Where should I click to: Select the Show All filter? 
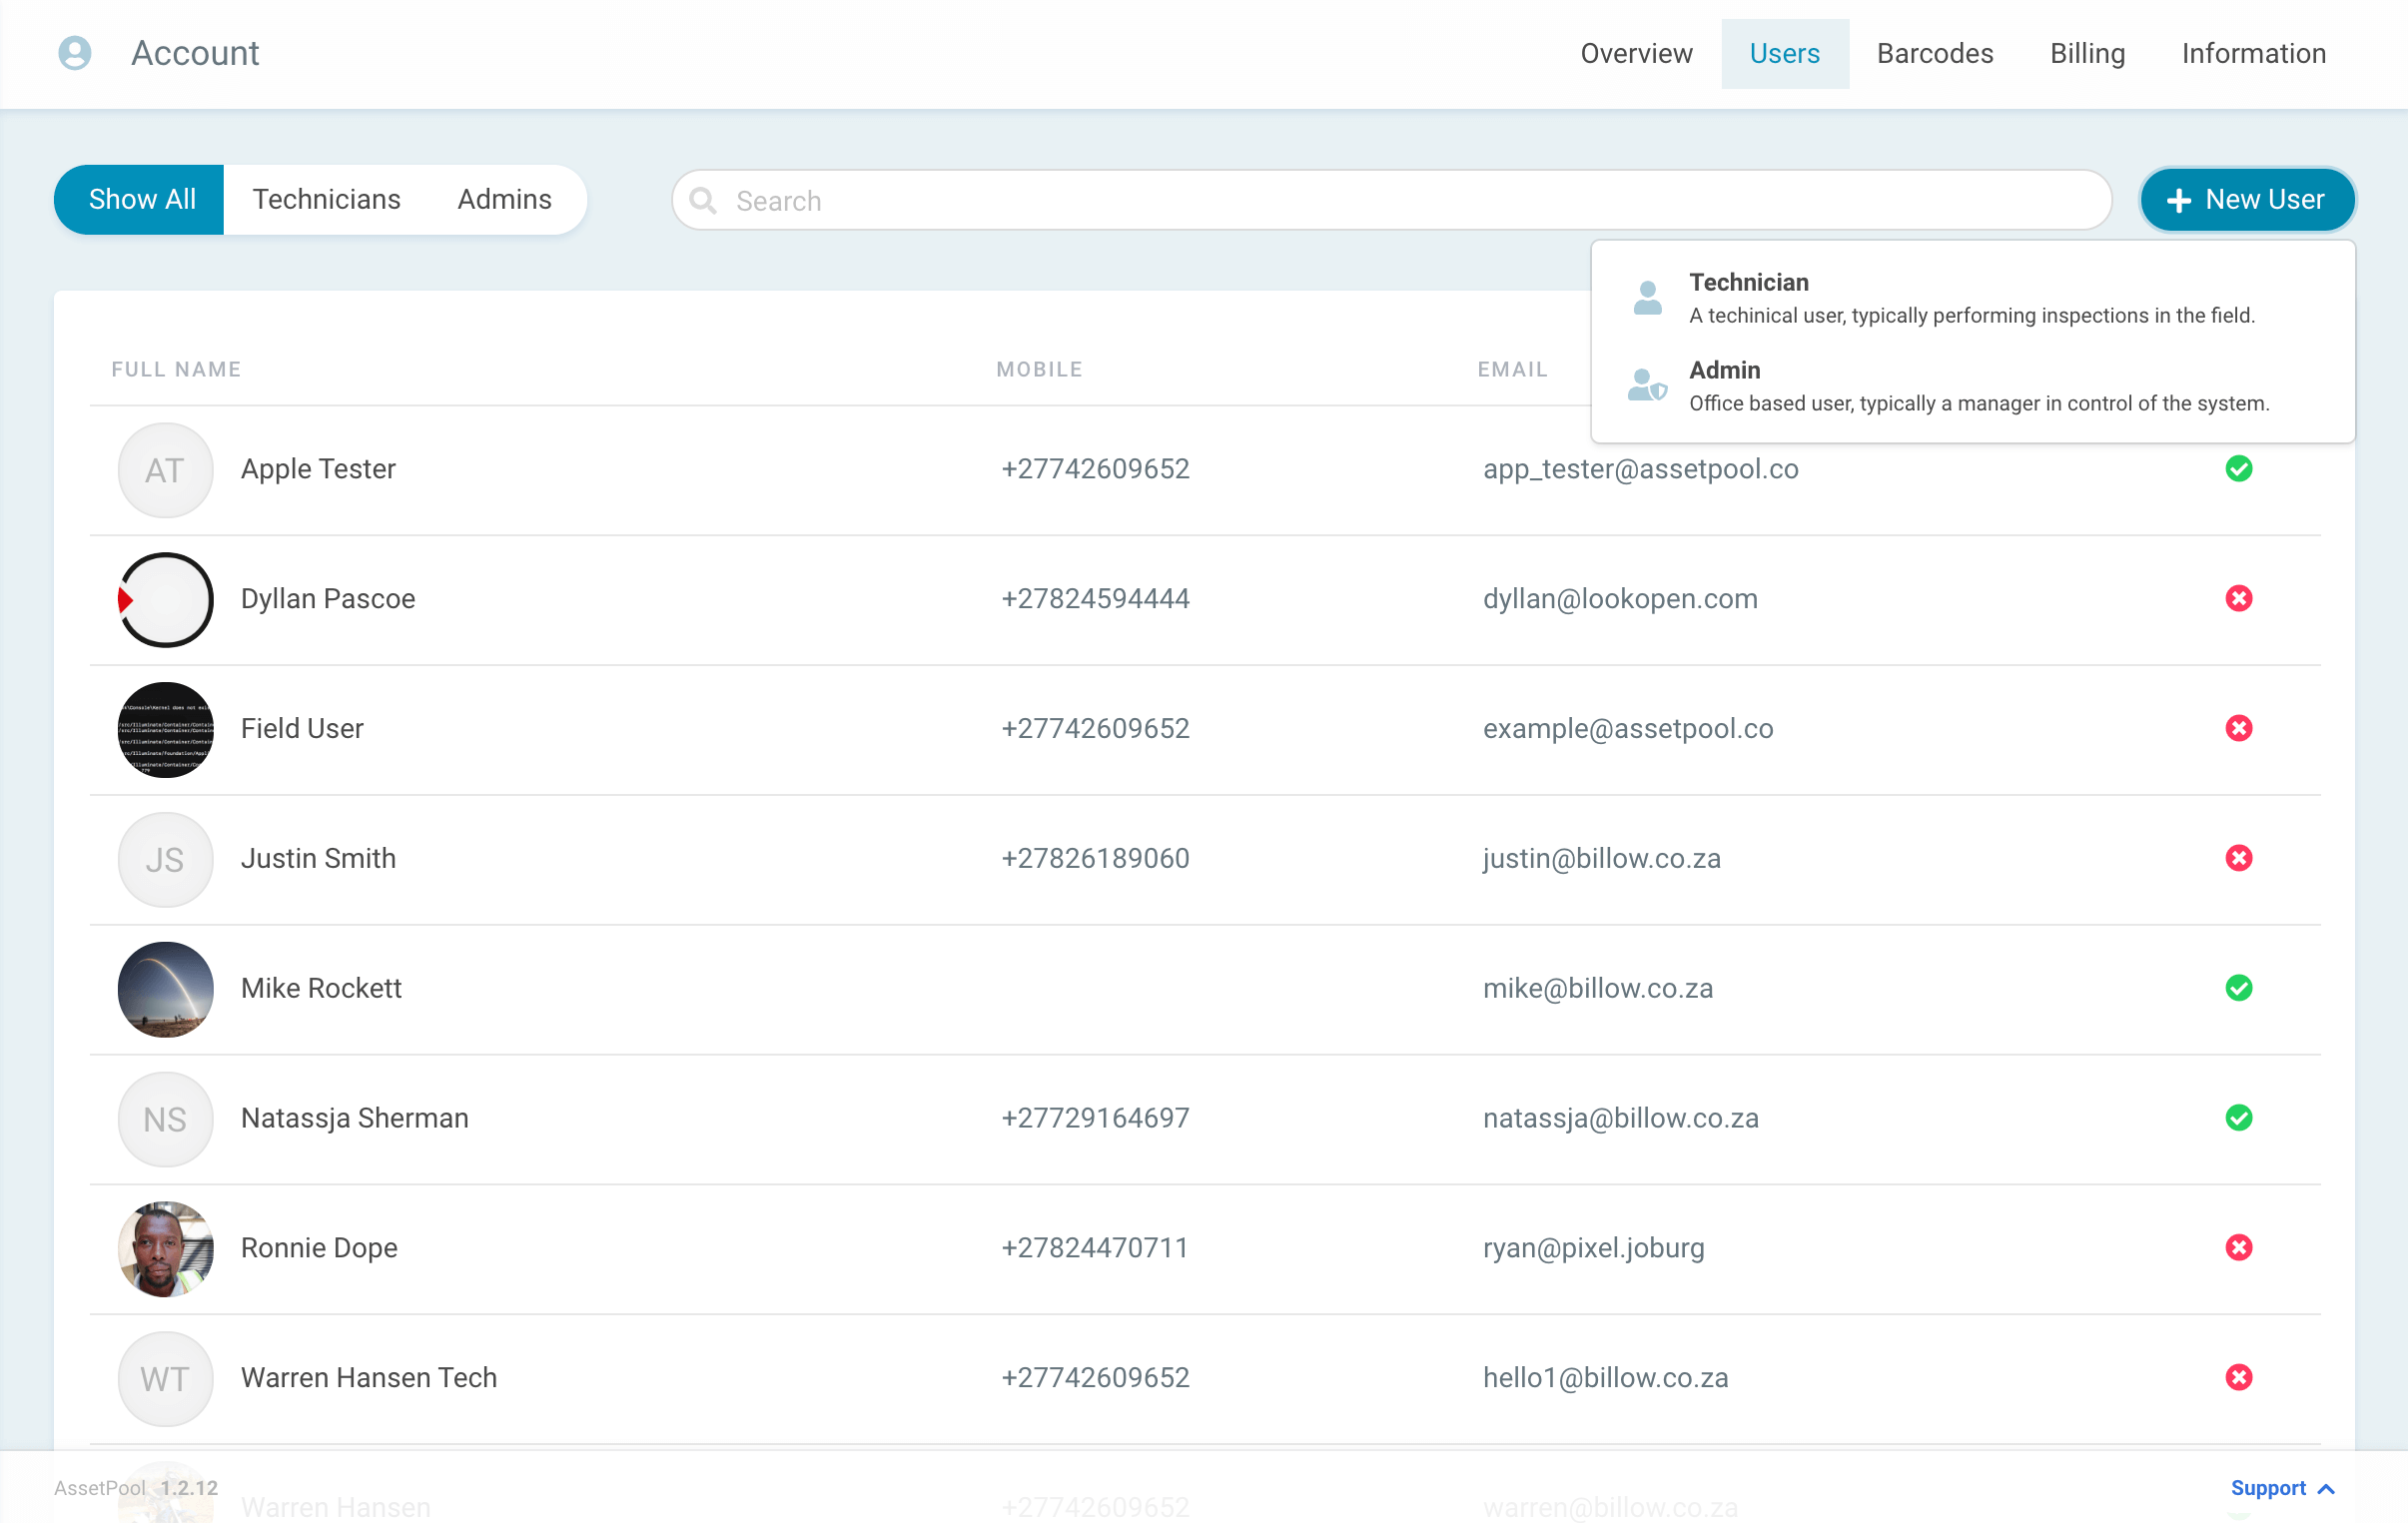(x=141, y=199)
